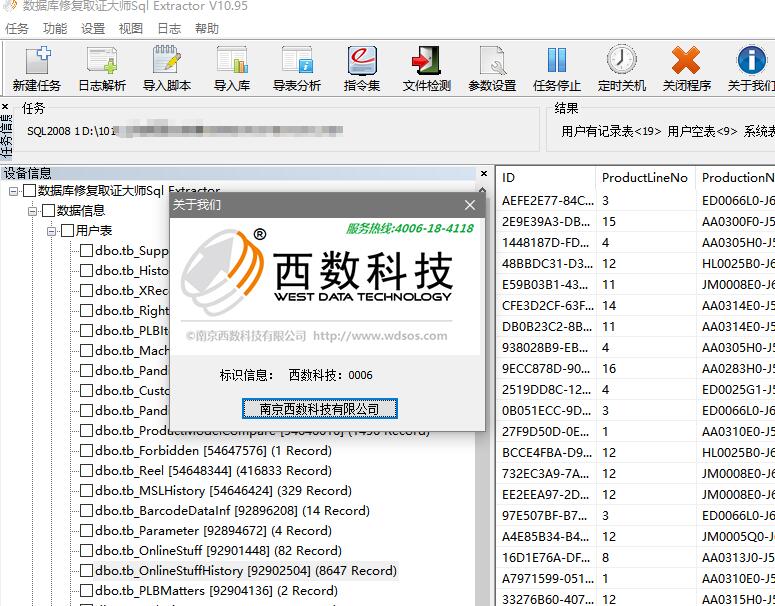This screenshot has height=606, width=775.
Task: Open the 视图 menu
Action: (130, 29)
